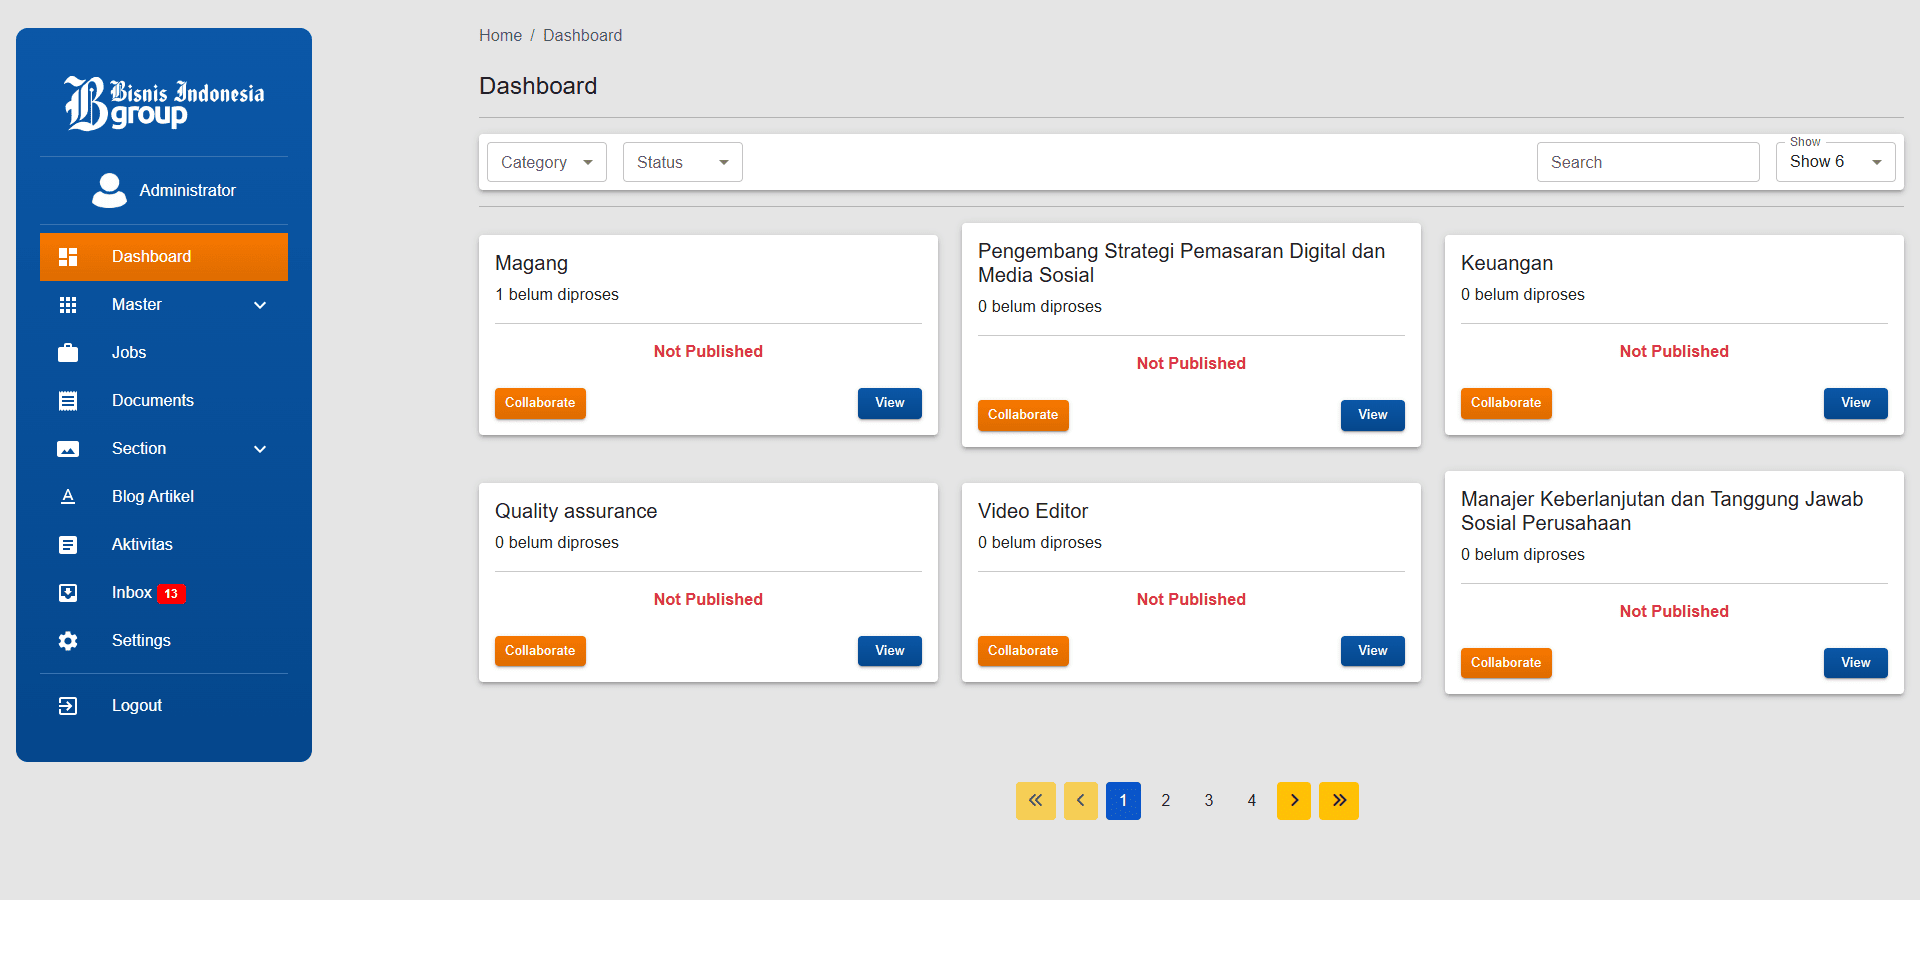Expand the Master menu chevron
Screen dimensions: 1920x953
[x=260, y=305]
